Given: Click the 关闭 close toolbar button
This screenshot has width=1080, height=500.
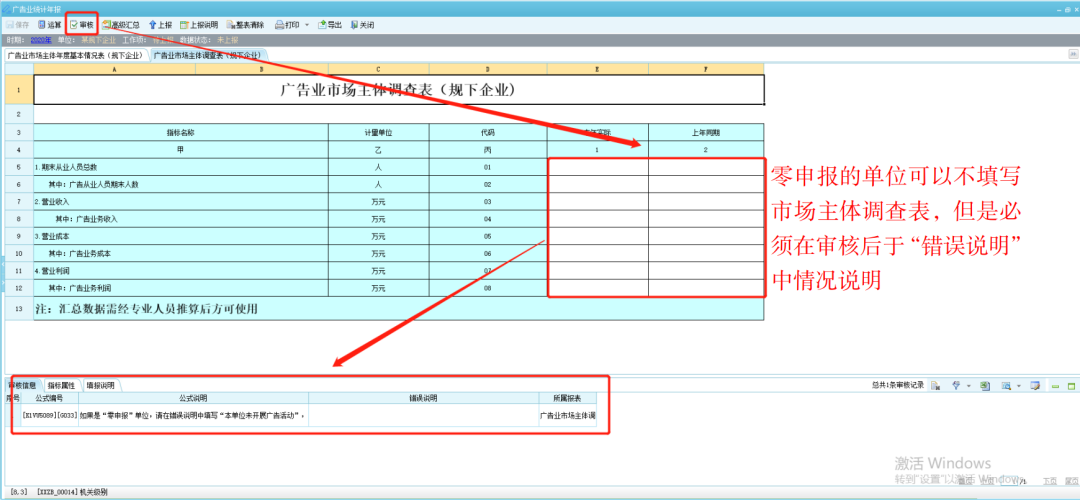Looking at the screenshot, I should (362, 25).
